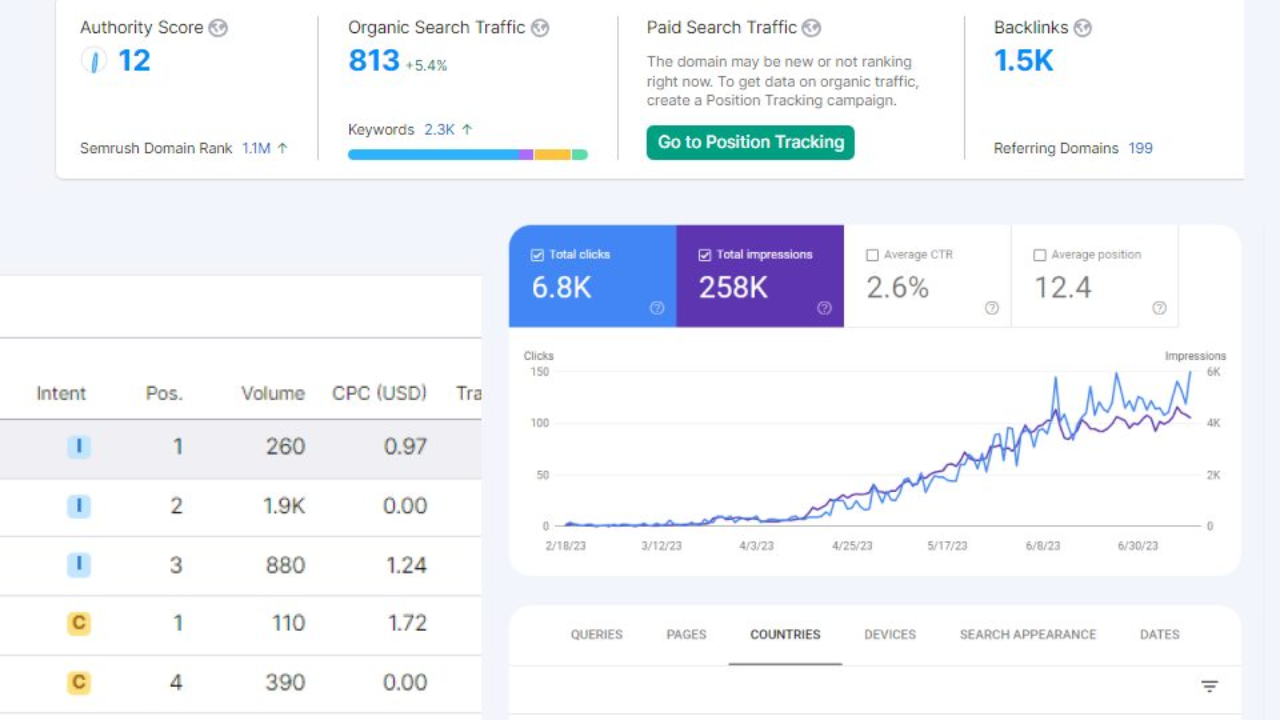Open help icon on Average position card
The height and width of the screenshot is (720, 1280).
pyautogui.click(x=1159, y=308)
